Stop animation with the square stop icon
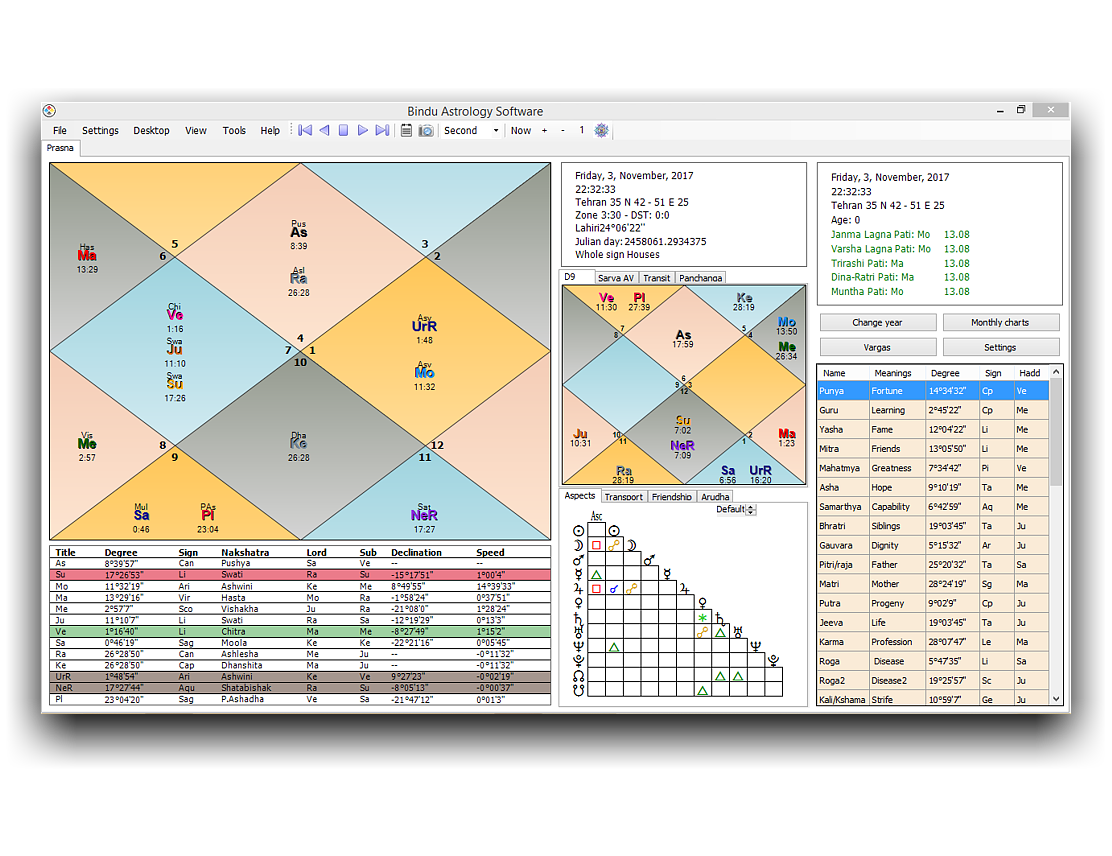This screenshot has height=856, width=1112. pyautogui.click(x=343, y=130)
